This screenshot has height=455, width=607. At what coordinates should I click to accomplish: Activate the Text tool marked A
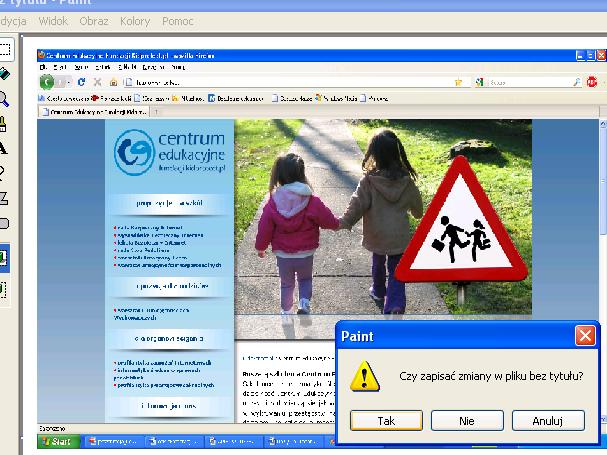[x=3, y=148]
